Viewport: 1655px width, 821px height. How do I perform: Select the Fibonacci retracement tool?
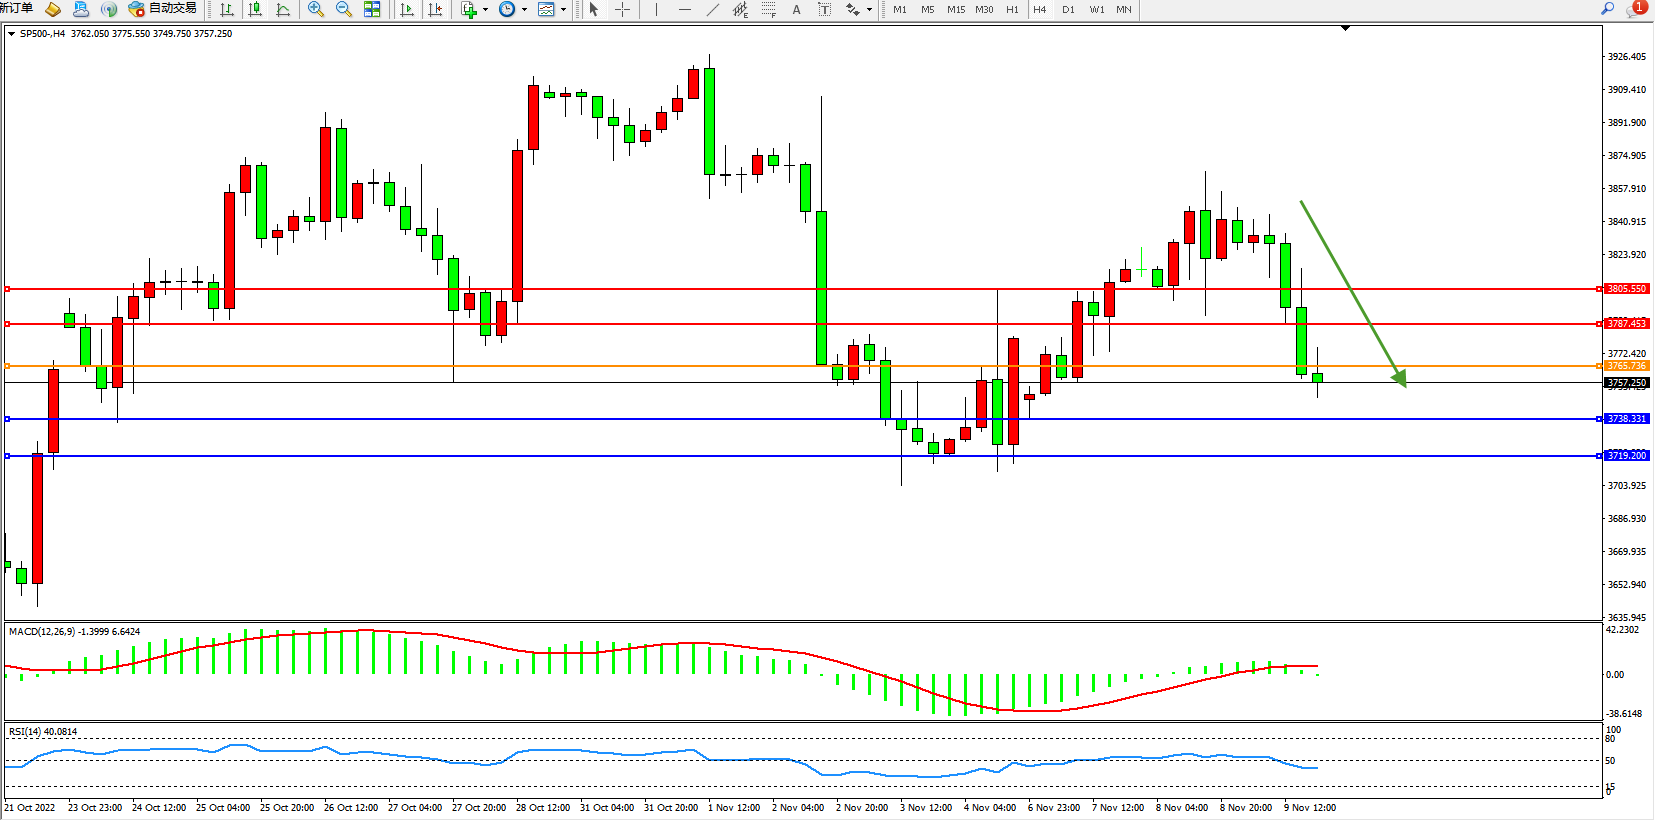click(768, 9)
